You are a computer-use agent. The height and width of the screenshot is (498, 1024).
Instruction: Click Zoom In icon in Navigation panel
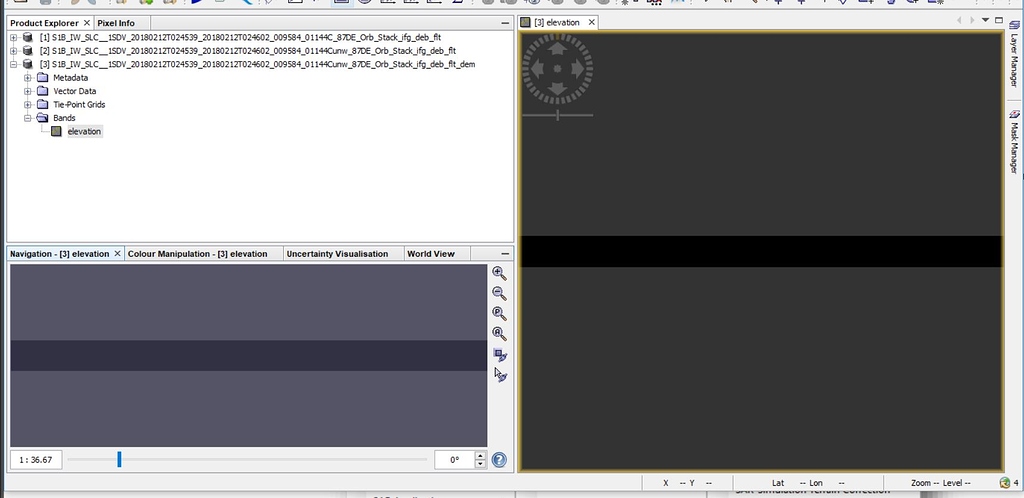pyautogui.click(x=499, y=273)
